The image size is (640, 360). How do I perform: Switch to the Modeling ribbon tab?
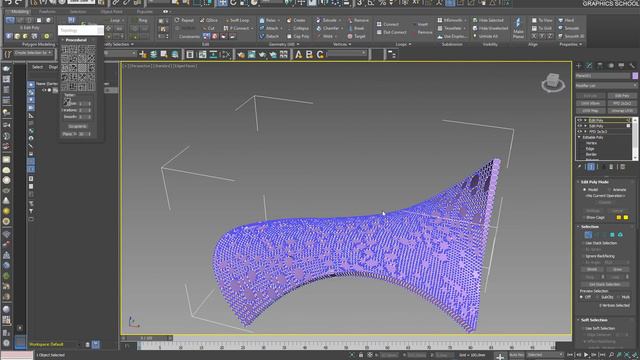pos(20,11)
